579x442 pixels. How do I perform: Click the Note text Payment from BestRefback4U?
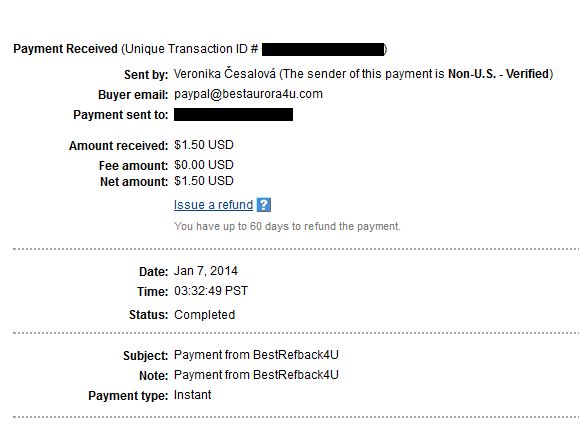tap(256, 375)
